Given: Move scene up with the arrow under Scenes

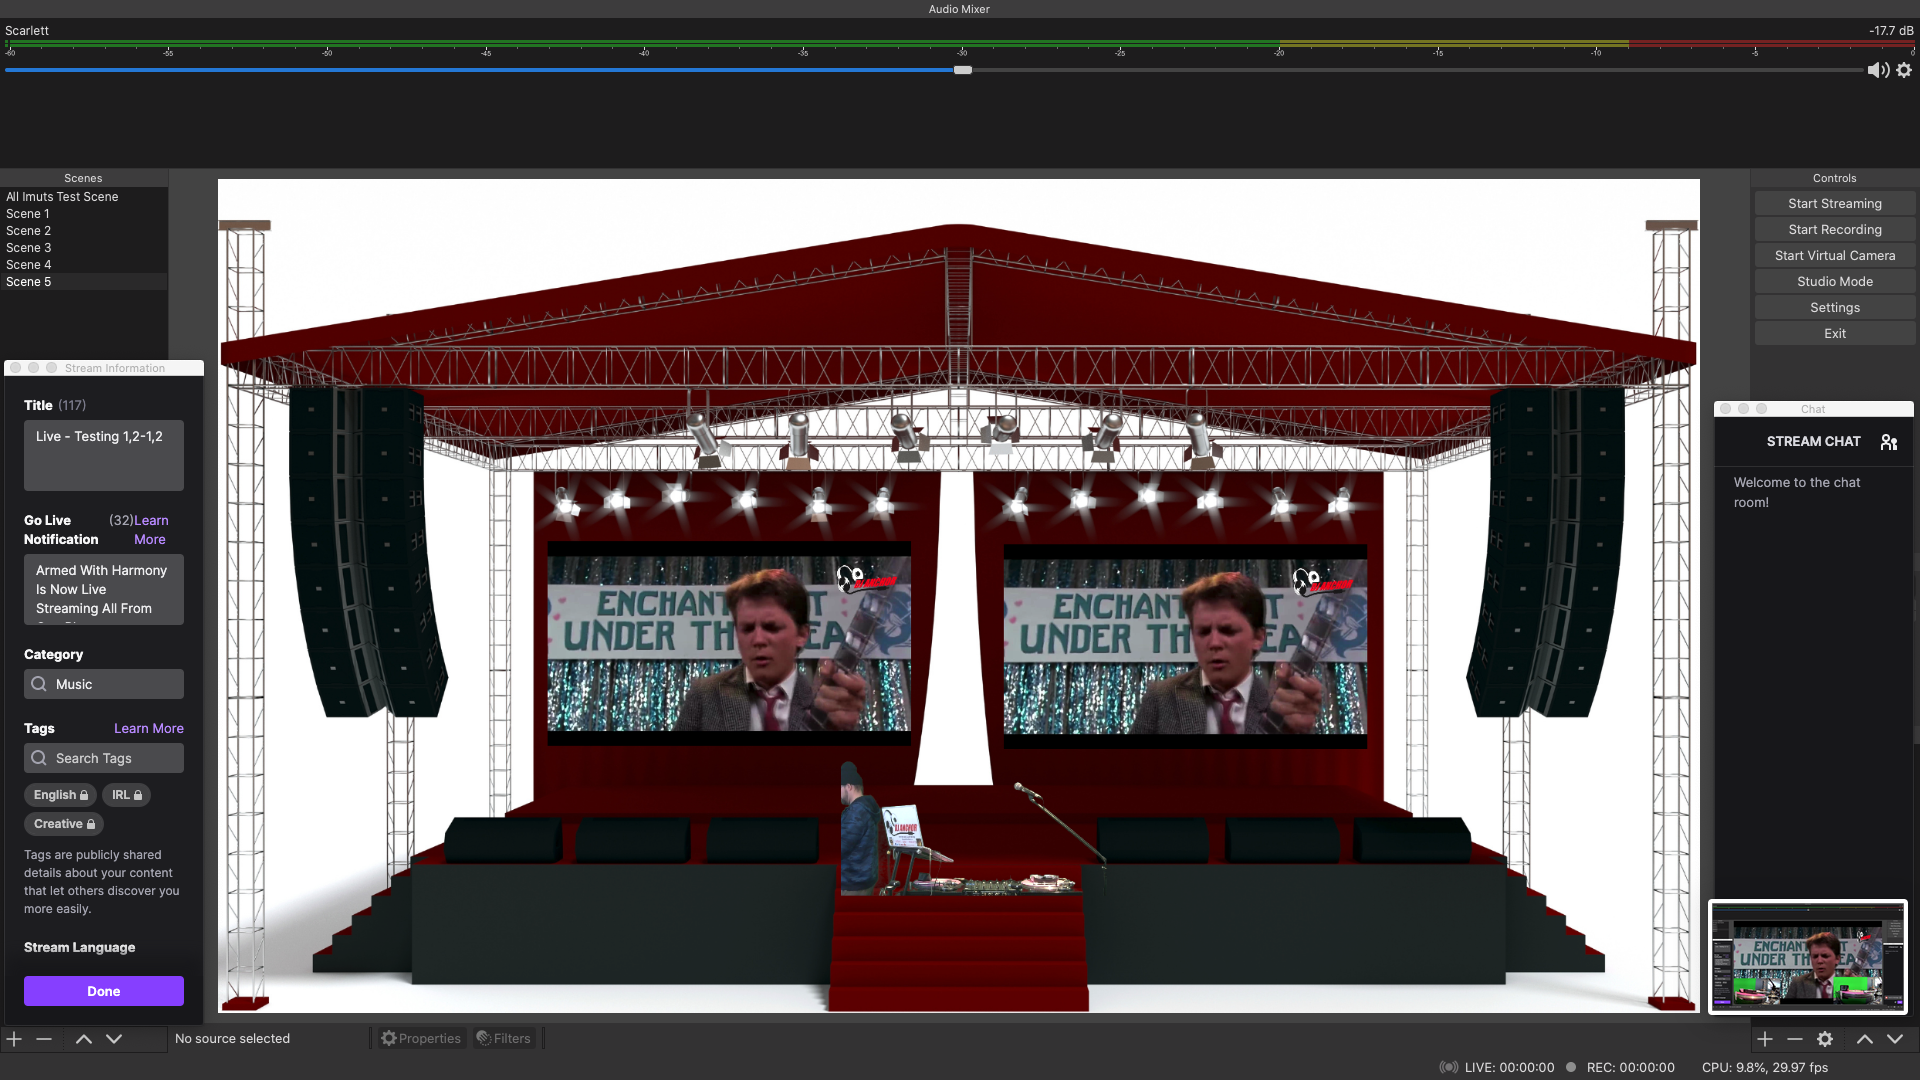Looking at the screenshot, I should coord(84,1039).
